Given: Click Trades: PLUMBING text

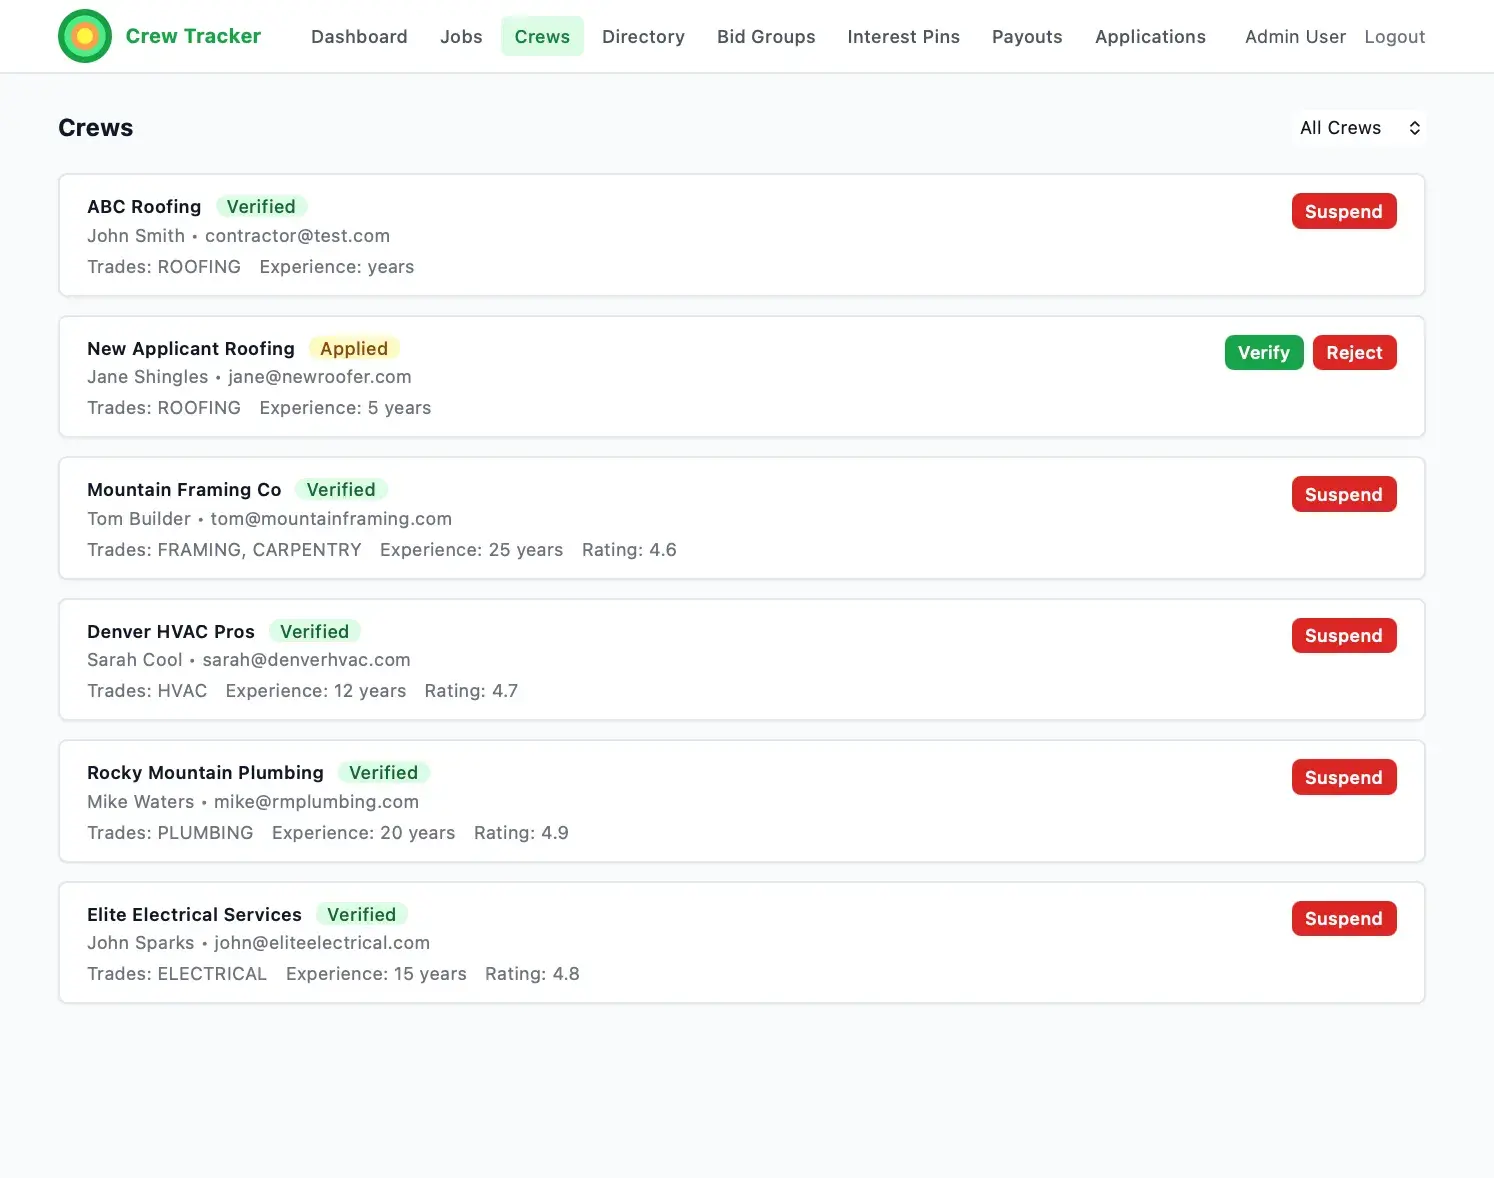Looking at the screenshot, I should 170,833.
